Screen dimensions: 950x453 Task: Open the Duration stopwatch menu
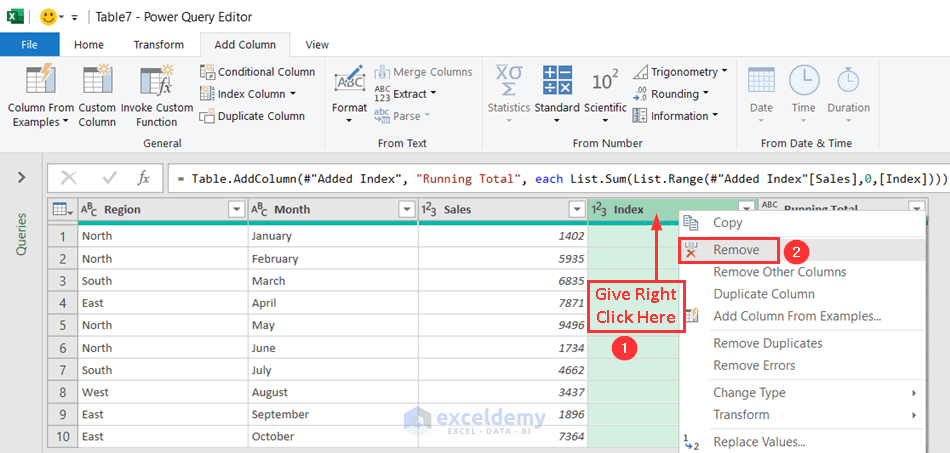tap(848, 94)
